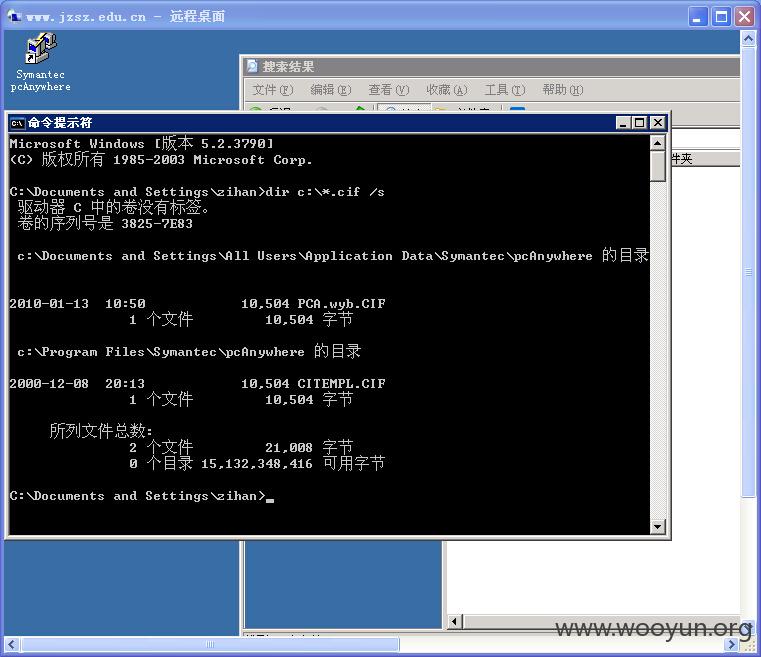Click the search results pane left scroll arrow
761x657 pixels.
(x=454, y=621)
